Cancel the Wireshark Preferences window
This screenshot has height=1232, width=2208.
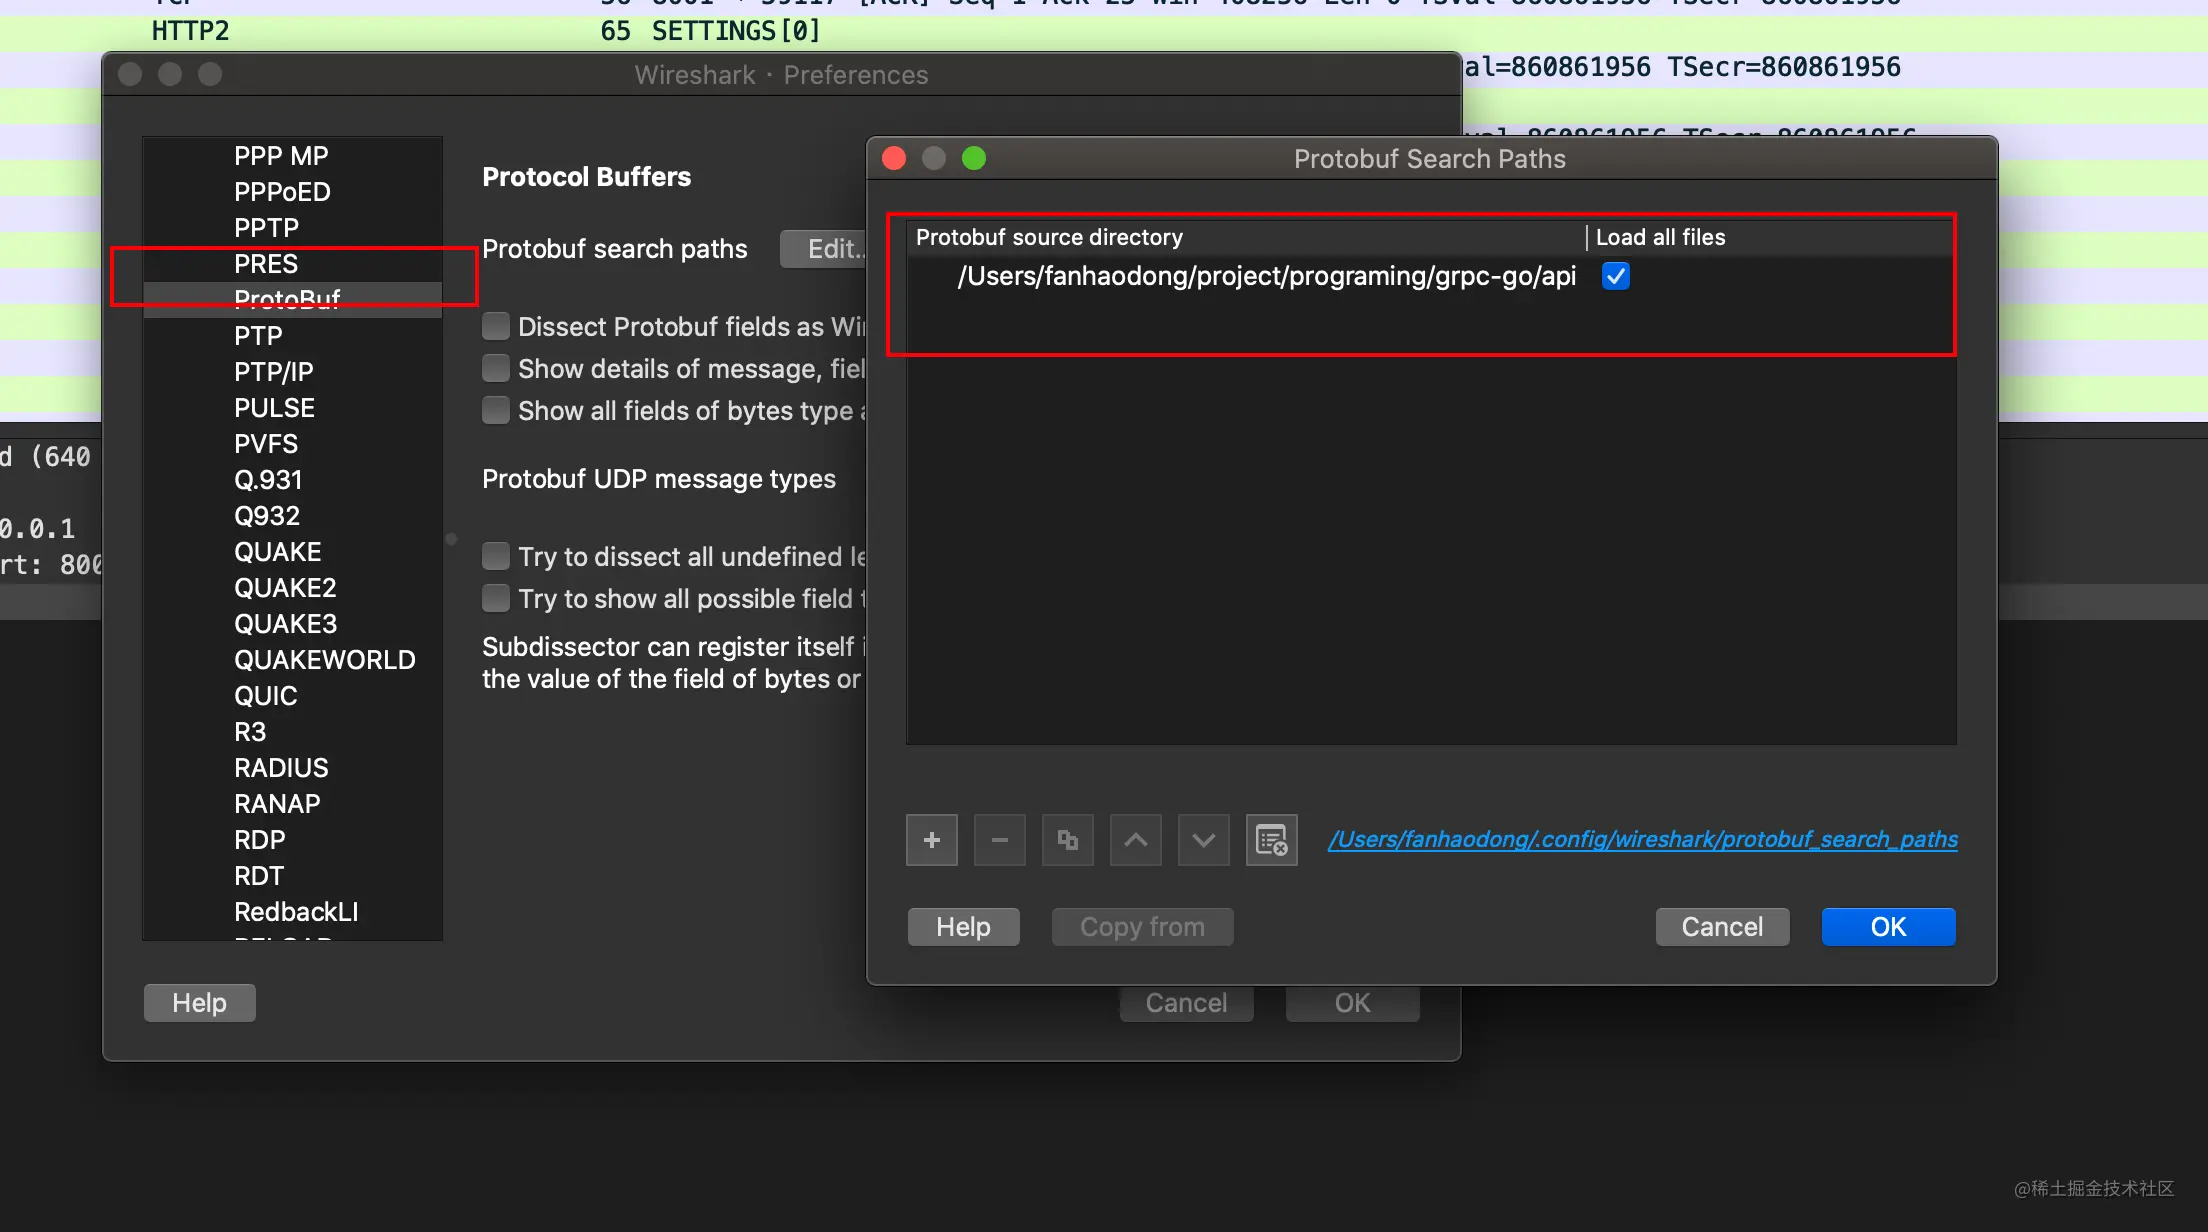1186,1003
